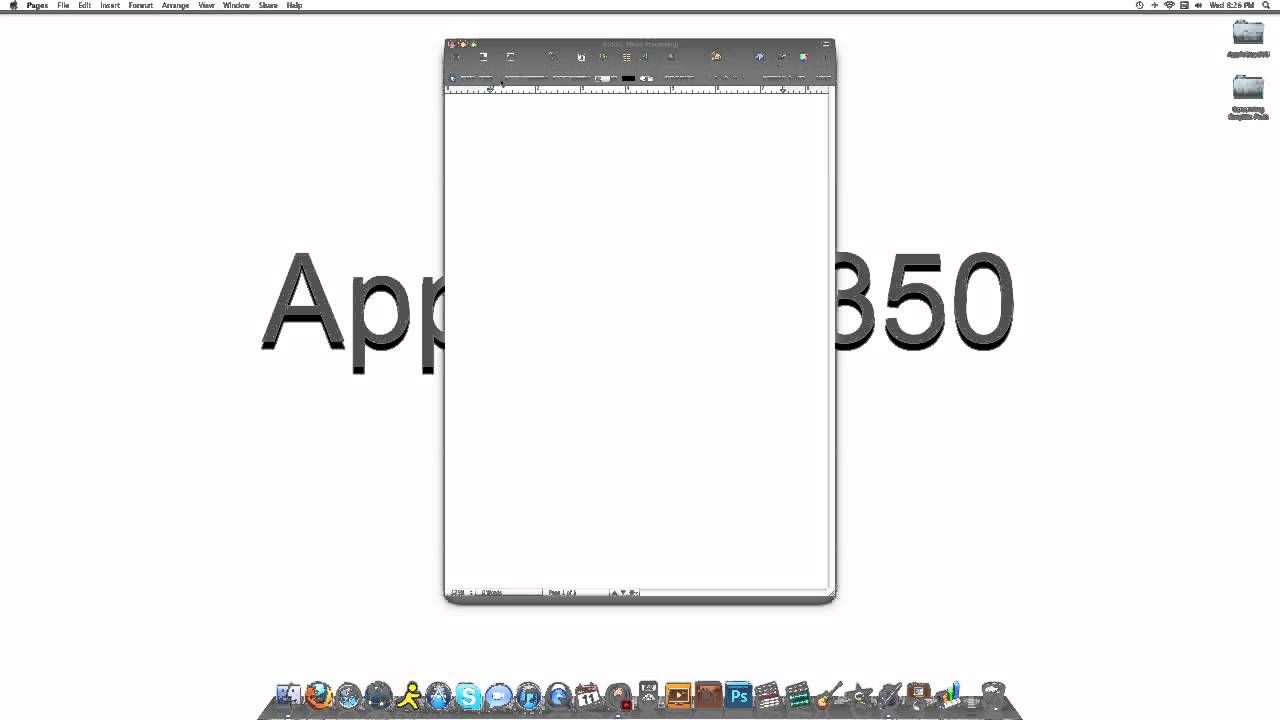The width and height of the screenshot is (1280, 720).
Task: Open the black text color well
Action: point(628,77)
